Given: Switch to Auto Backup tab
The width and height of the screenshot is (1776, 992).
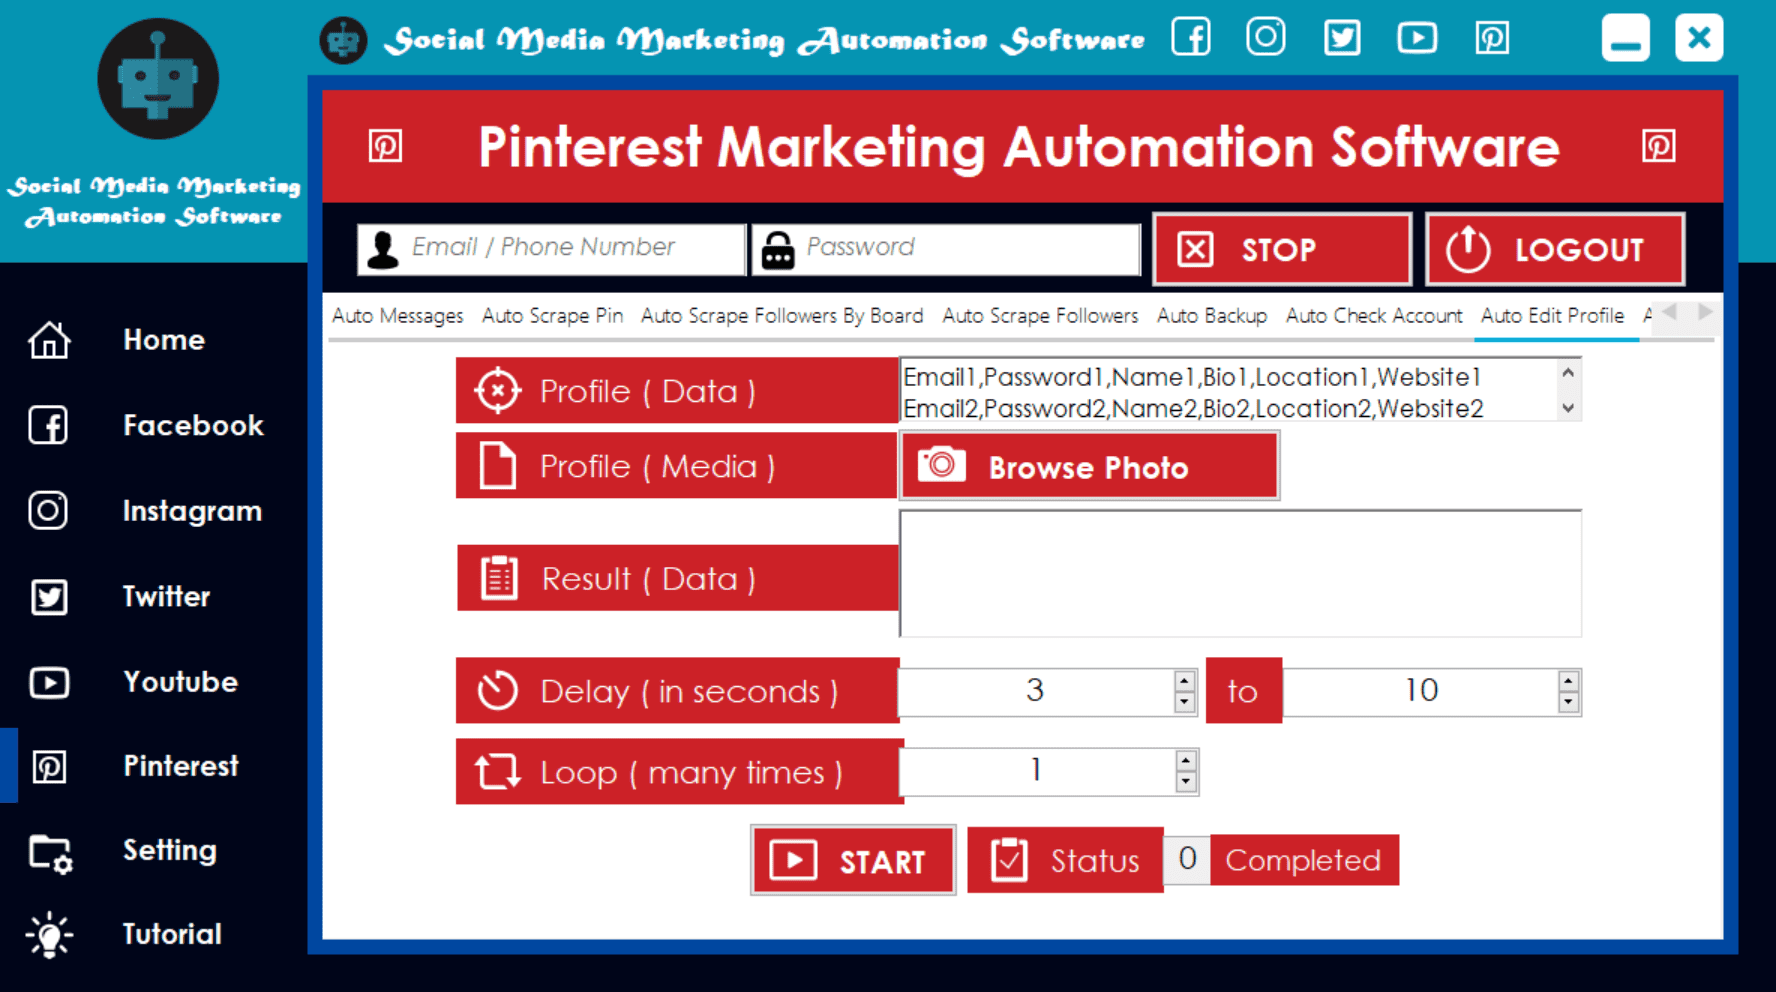Looking at the screenshot, I should 1212,316.
